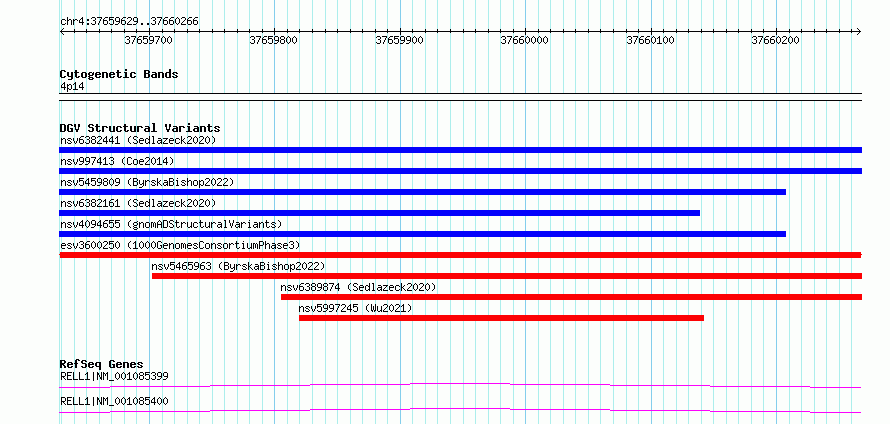Click label nsv6389874 (Sedlazeck2020)
Viewport: 890px width, 424px height.
(x=358, y=287)
